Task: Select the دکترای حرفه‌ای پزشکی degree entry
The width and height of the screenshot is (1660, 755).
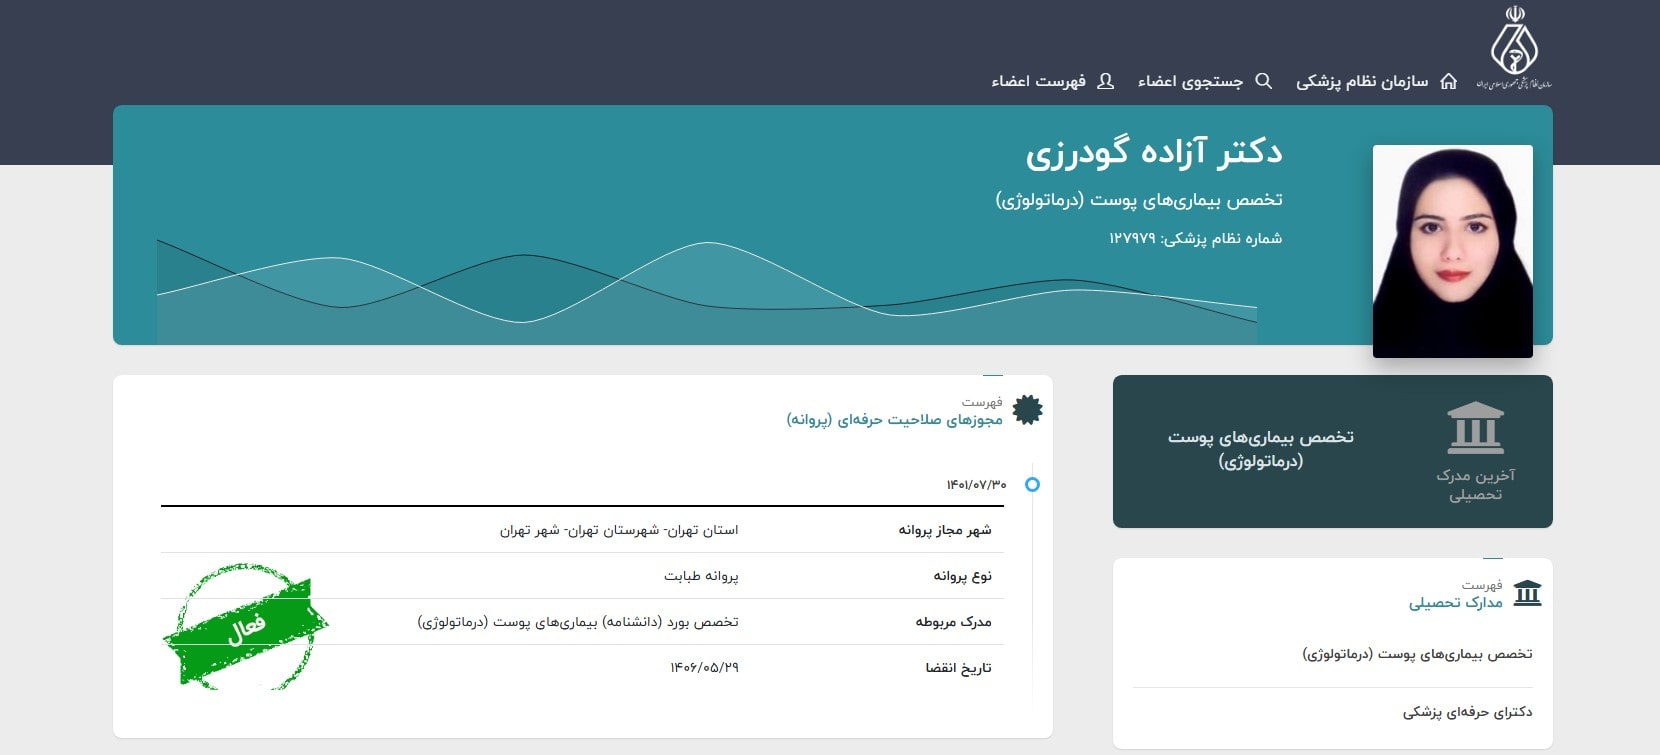Action: pos(1467,712)
